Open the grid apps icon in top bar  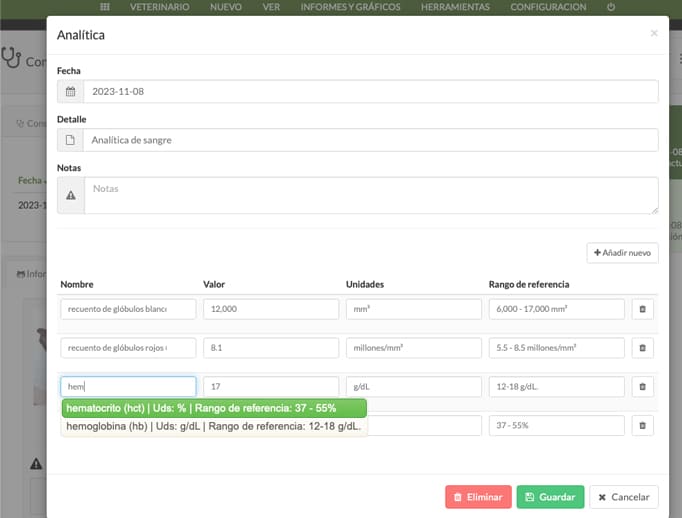tap(105, 7)
